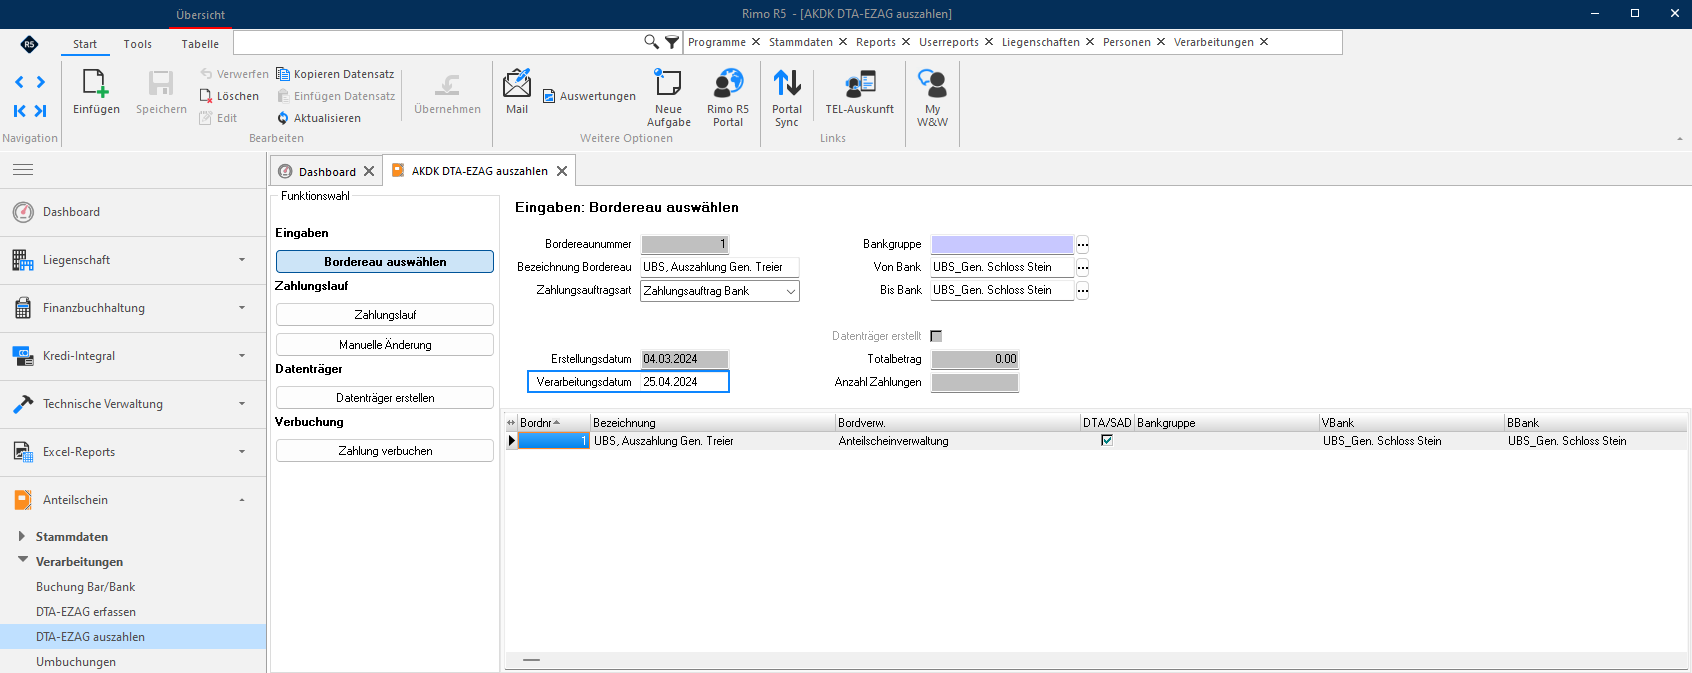
Task: Click the Manuelle Änderung button
Action: coord(385,345)
